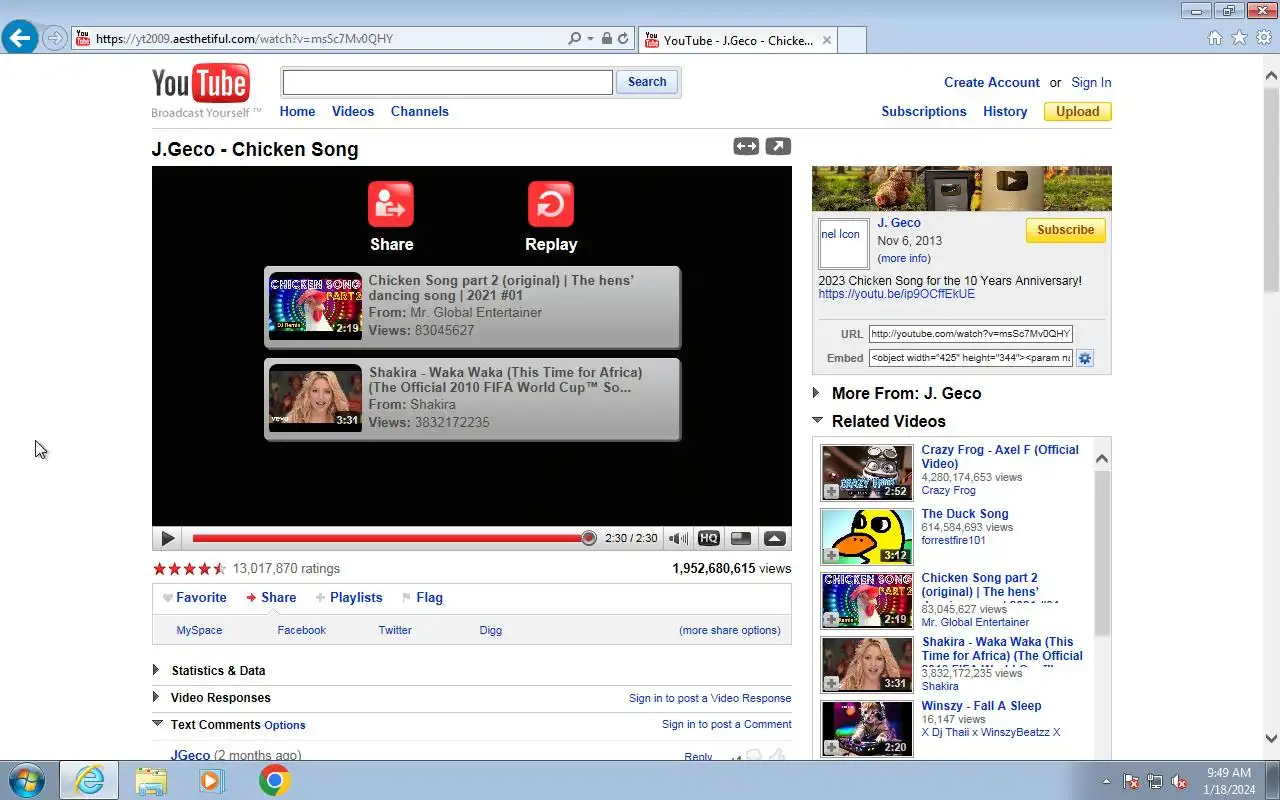Open the IE Favorites star icon
This screenshot has height=800, width=1280.
1239,38
